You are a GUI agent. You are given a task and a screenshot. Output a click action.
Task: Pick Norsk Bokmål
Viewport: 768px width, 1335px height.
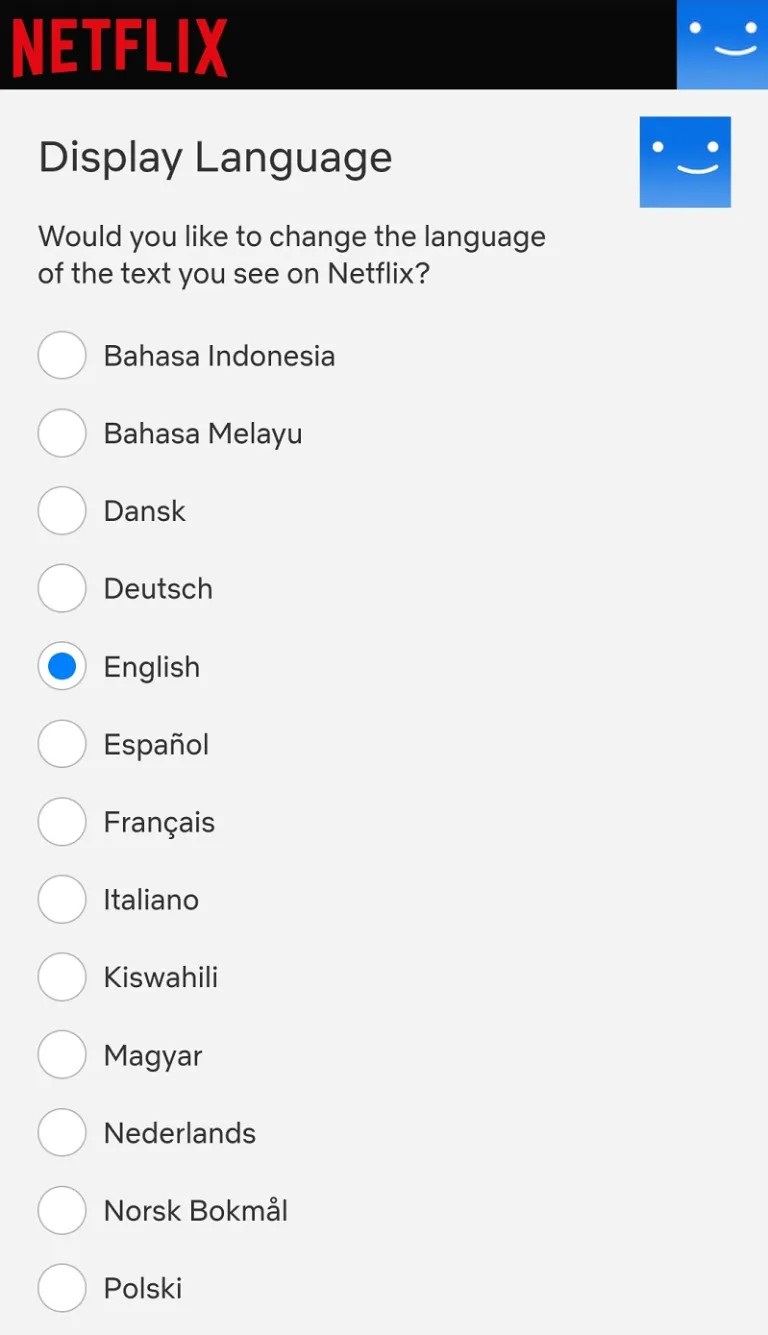click(62, 1210)
